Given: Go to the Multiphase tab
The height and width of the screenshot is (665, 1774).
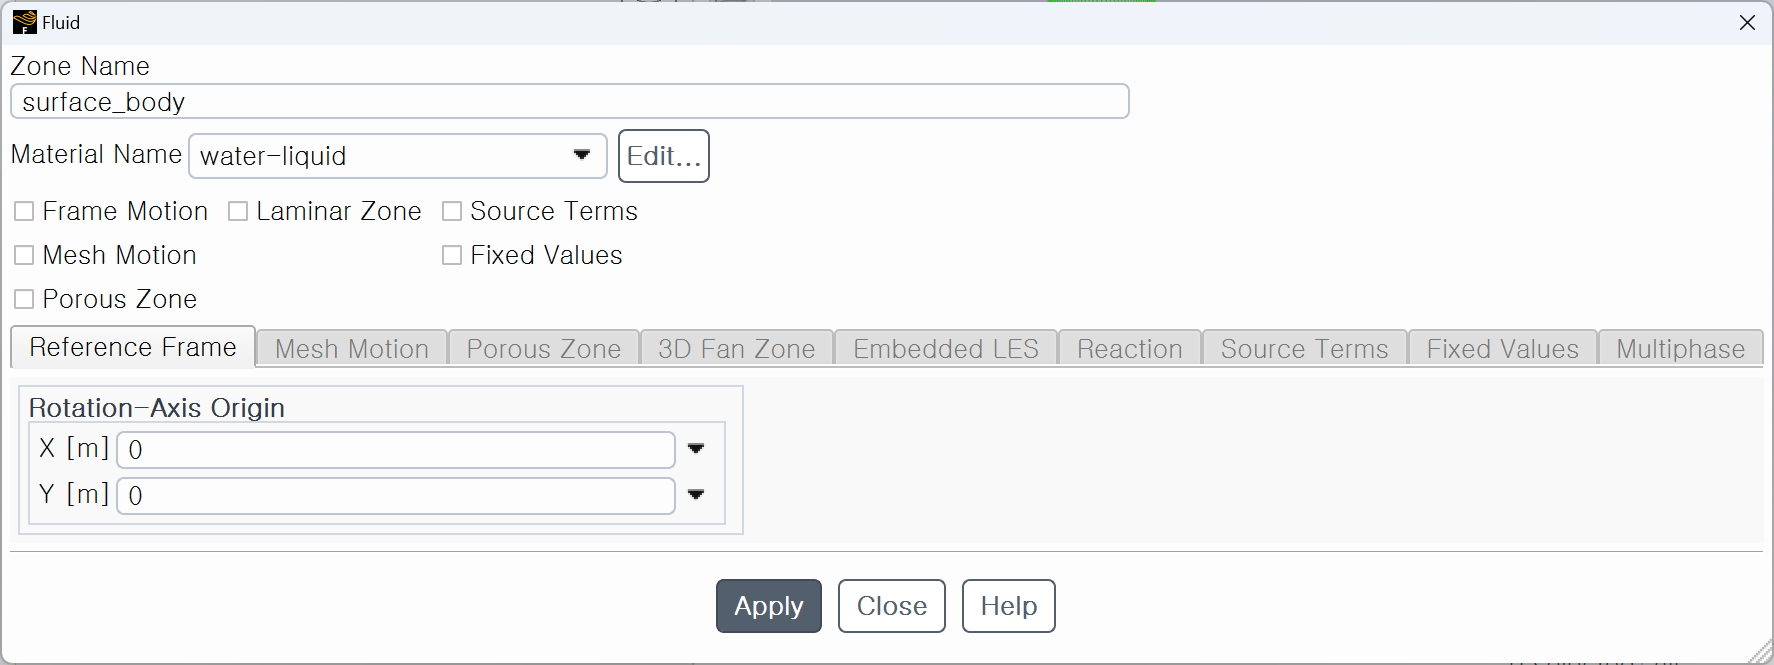Looking at the screenshot, I should 1680,349.
